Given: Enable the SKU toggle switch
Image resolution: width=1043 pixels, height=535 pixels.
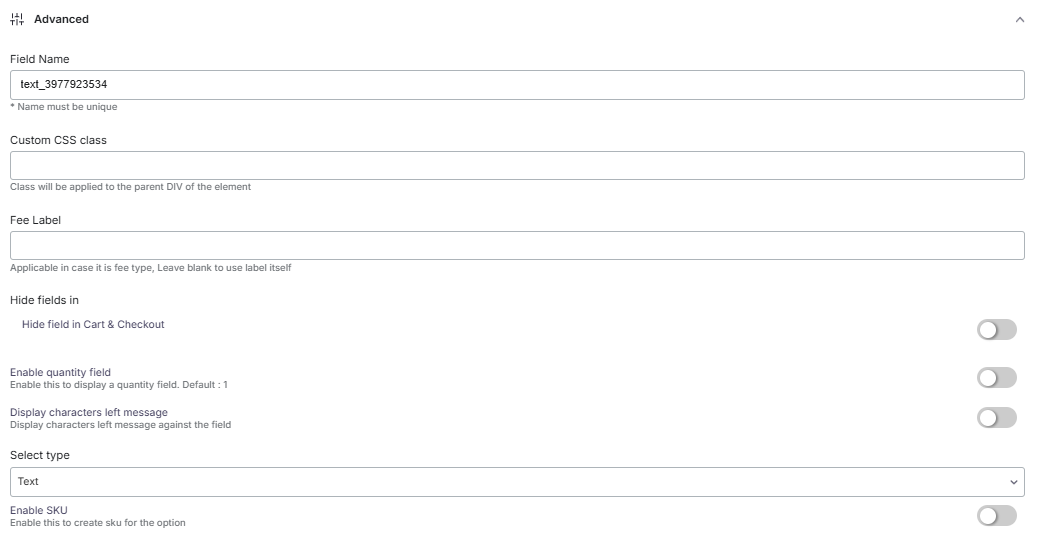Looking at the screenshot, I should coord(996,516).
